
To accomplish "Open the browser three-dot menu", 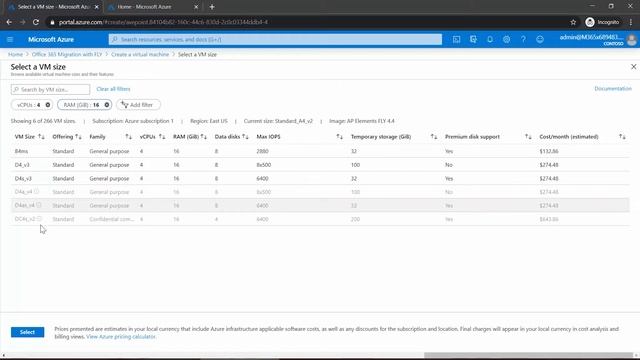I will (x=631, y=22).
